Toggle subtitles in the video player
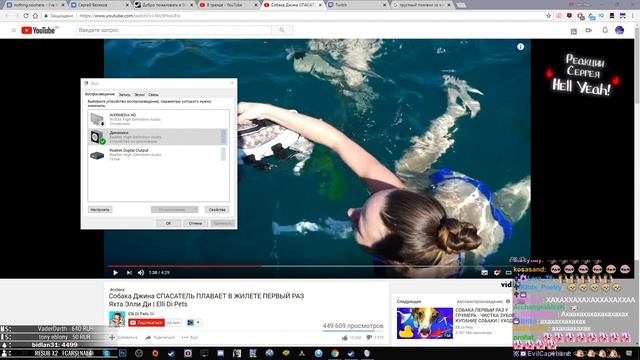Screen dimensions: 640x360 [484, 273]
